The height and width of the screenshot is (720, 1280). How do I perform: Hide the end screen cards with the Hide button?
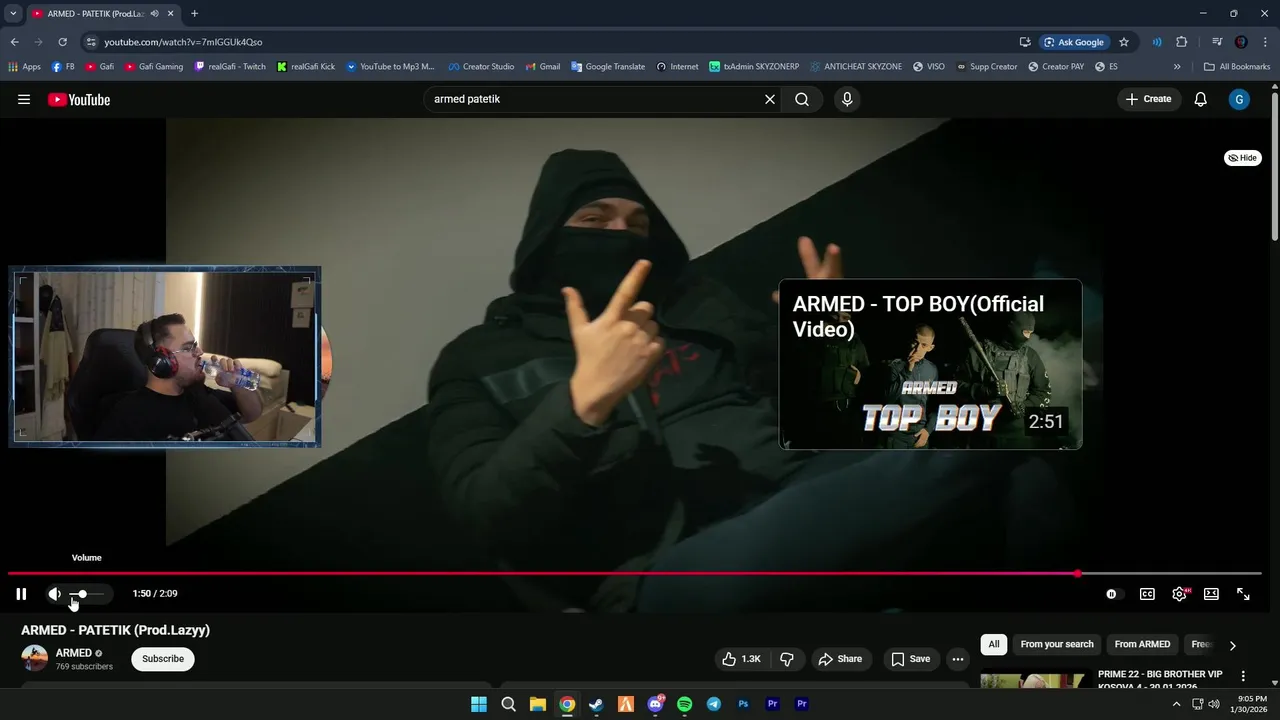1243,158
